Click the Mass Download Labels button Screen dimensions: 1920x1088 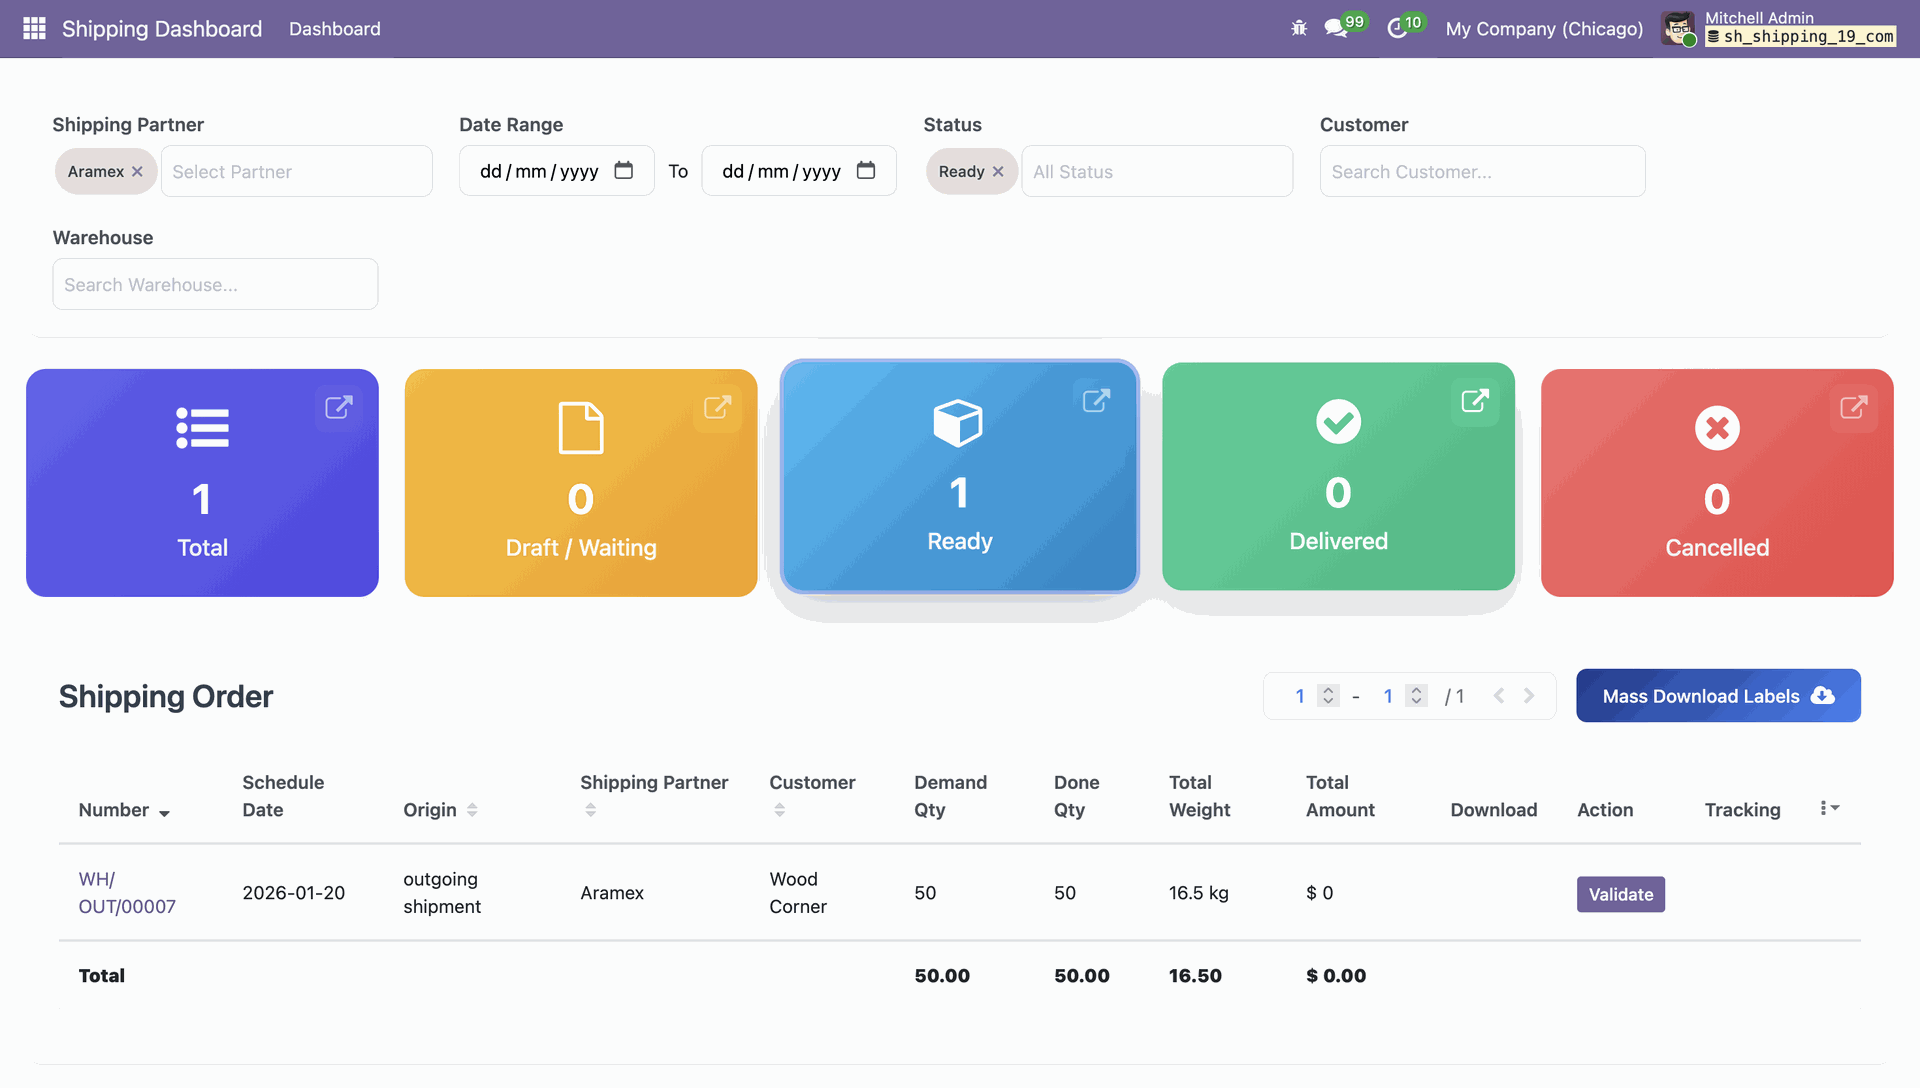point(1717,696)
